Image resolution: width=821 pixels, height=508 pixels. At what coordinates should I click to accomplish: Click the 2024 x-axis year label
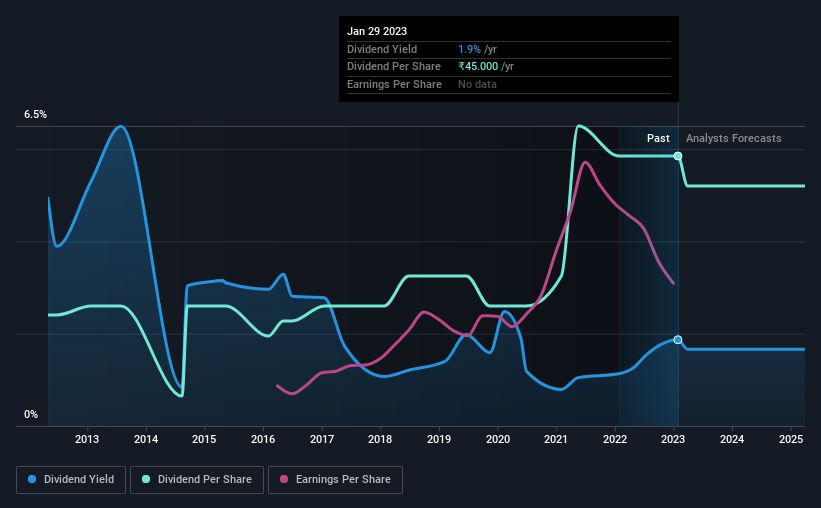click(x=732, y=439)
